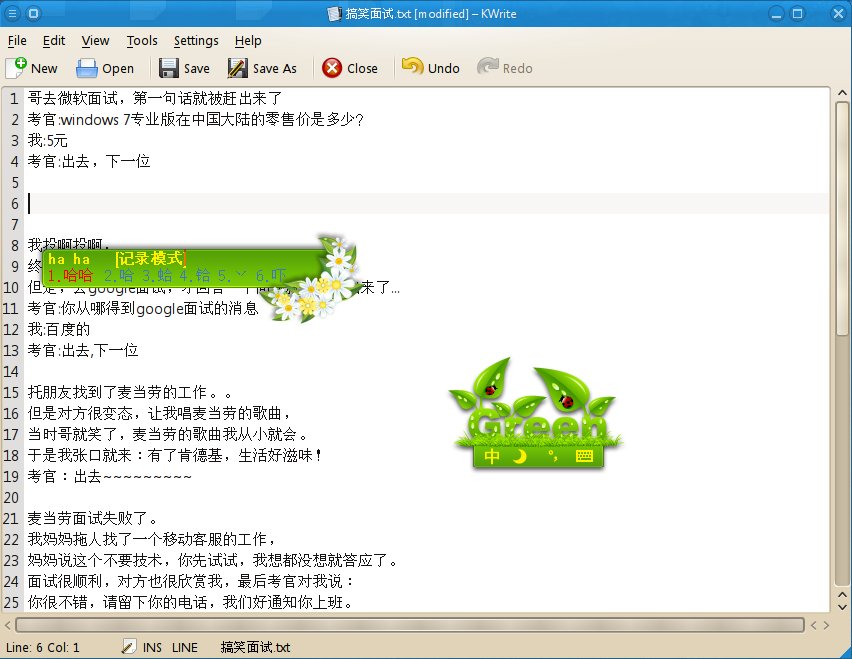Toggle INS insert mode in status bar

coord(152,648)
